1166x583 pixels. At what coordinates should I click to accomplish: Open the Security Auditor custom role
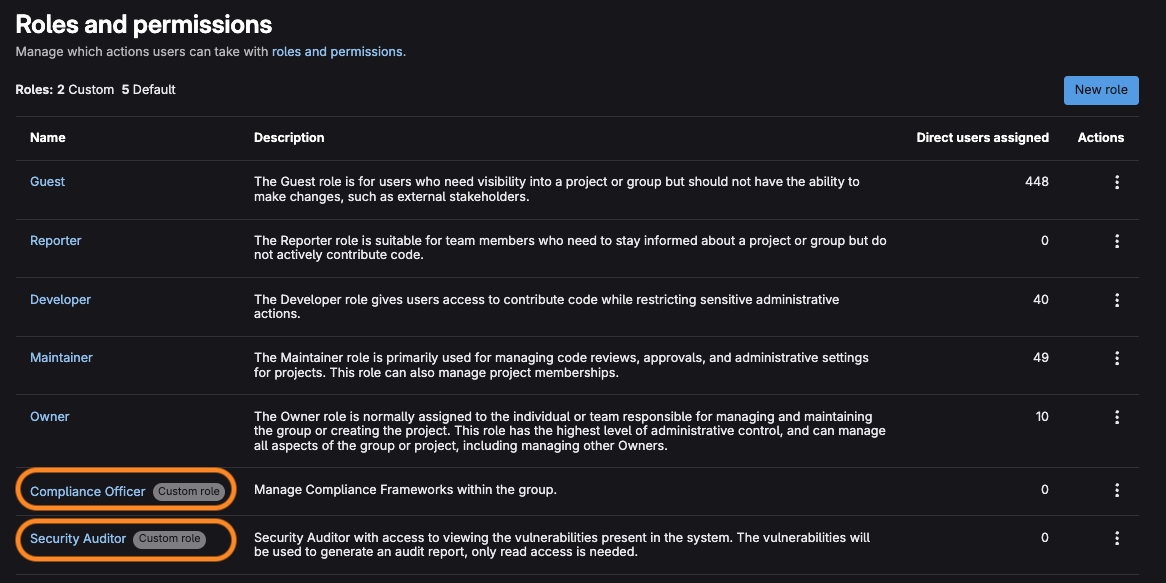pyautogui.click(x=77, y=538)
